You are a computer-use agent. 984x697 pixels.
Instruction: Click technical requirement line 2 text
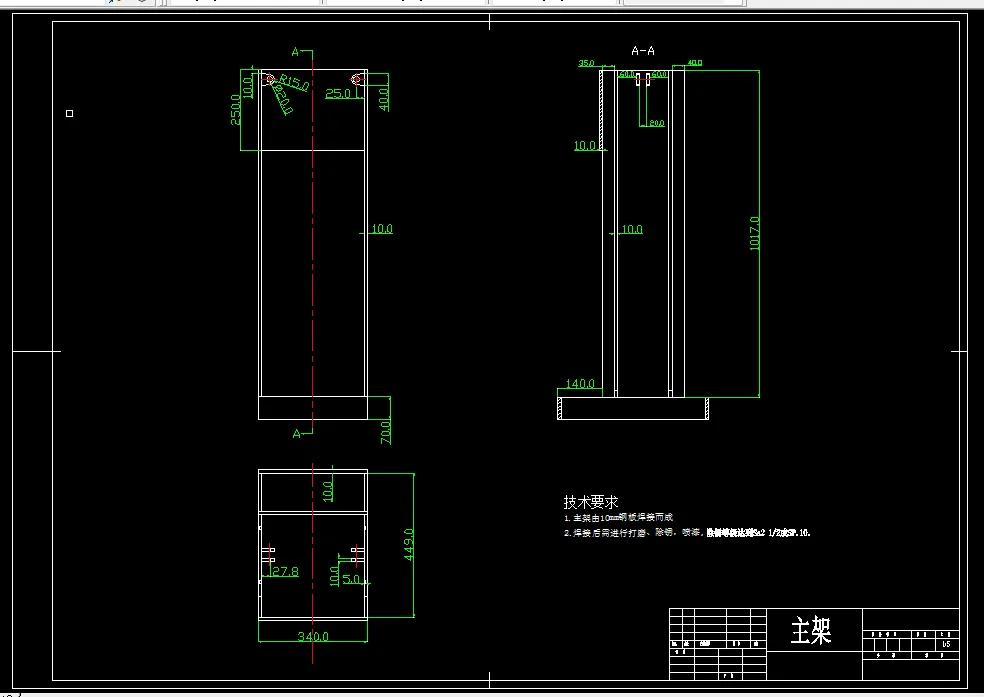click(687, 533)
